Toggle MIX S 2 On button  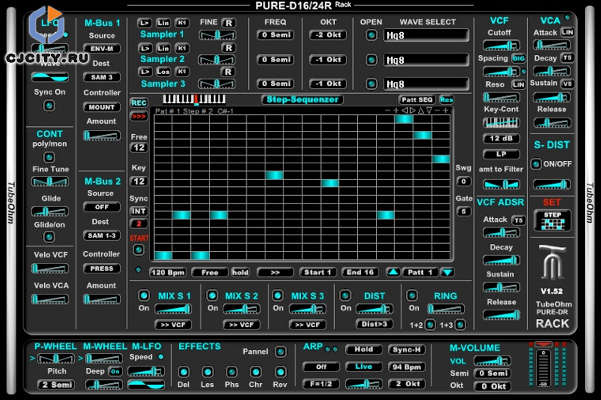pos(212,295)
